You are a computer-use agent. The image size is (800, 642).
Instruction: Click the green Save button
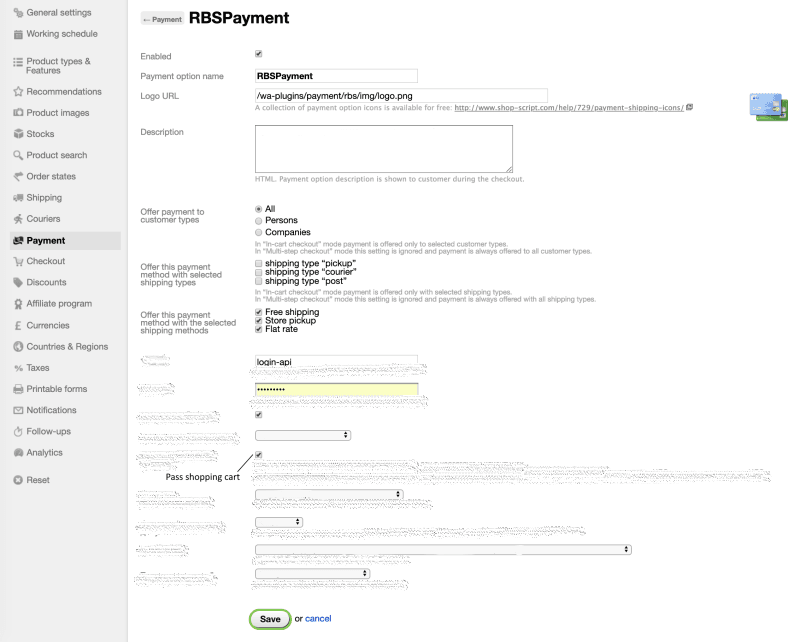[x=270, y=619]
